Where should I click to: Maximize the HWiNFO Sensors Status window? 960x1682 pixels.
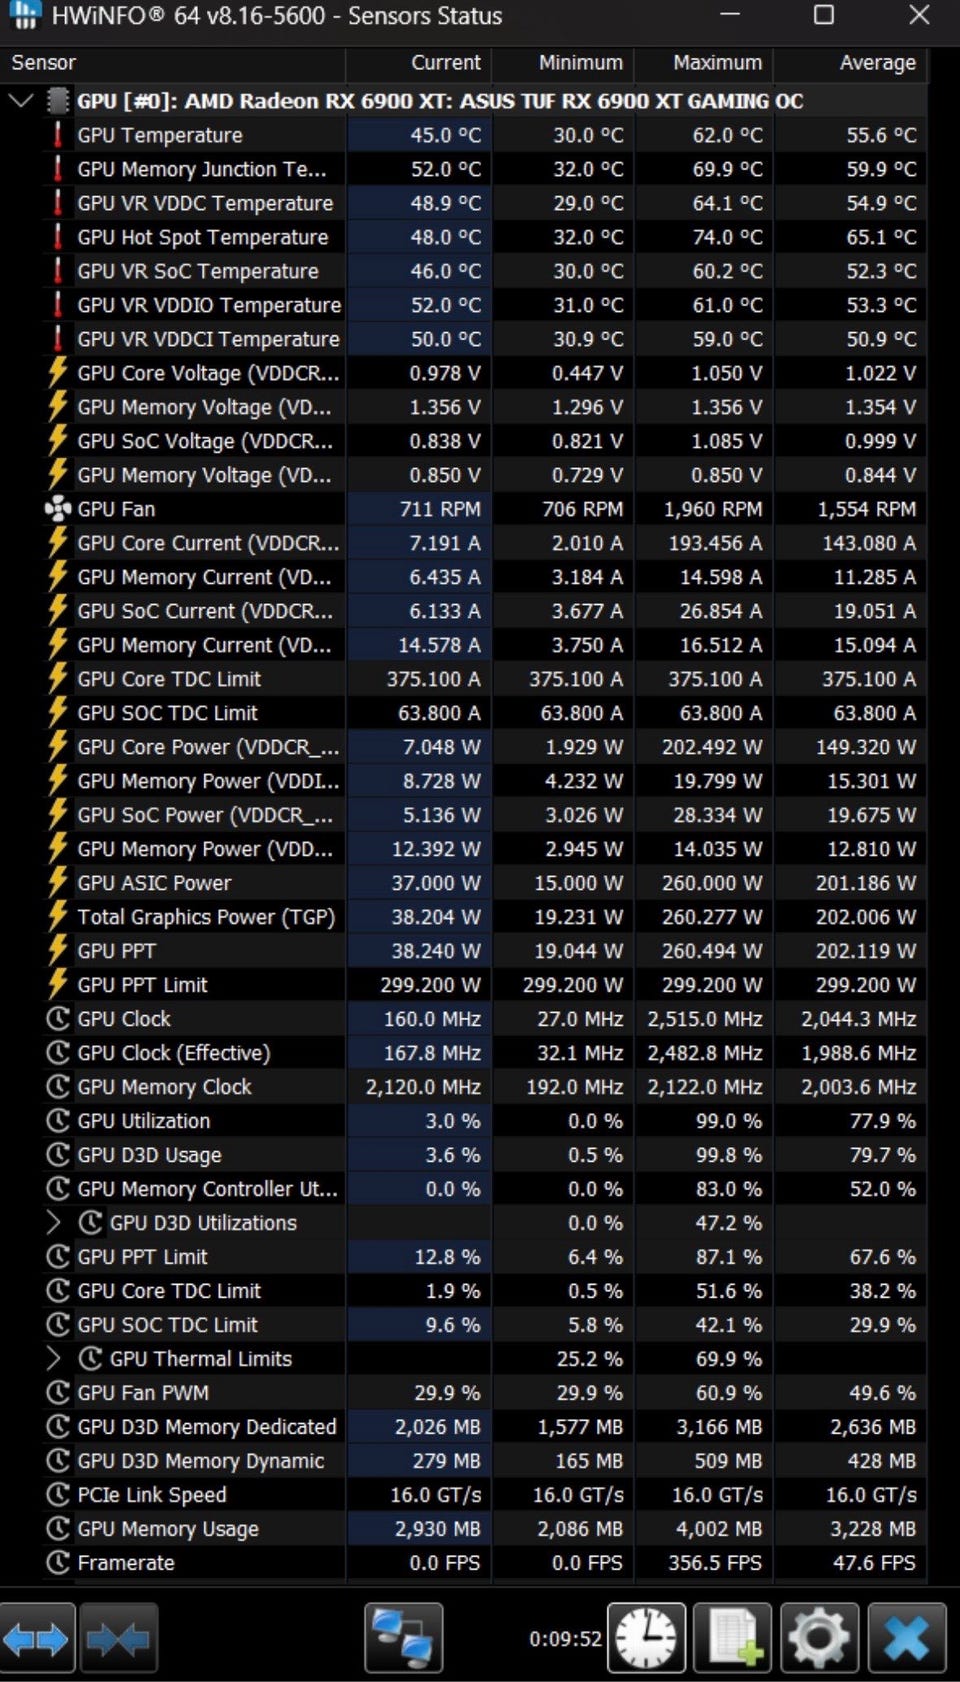tap(824, 14)
